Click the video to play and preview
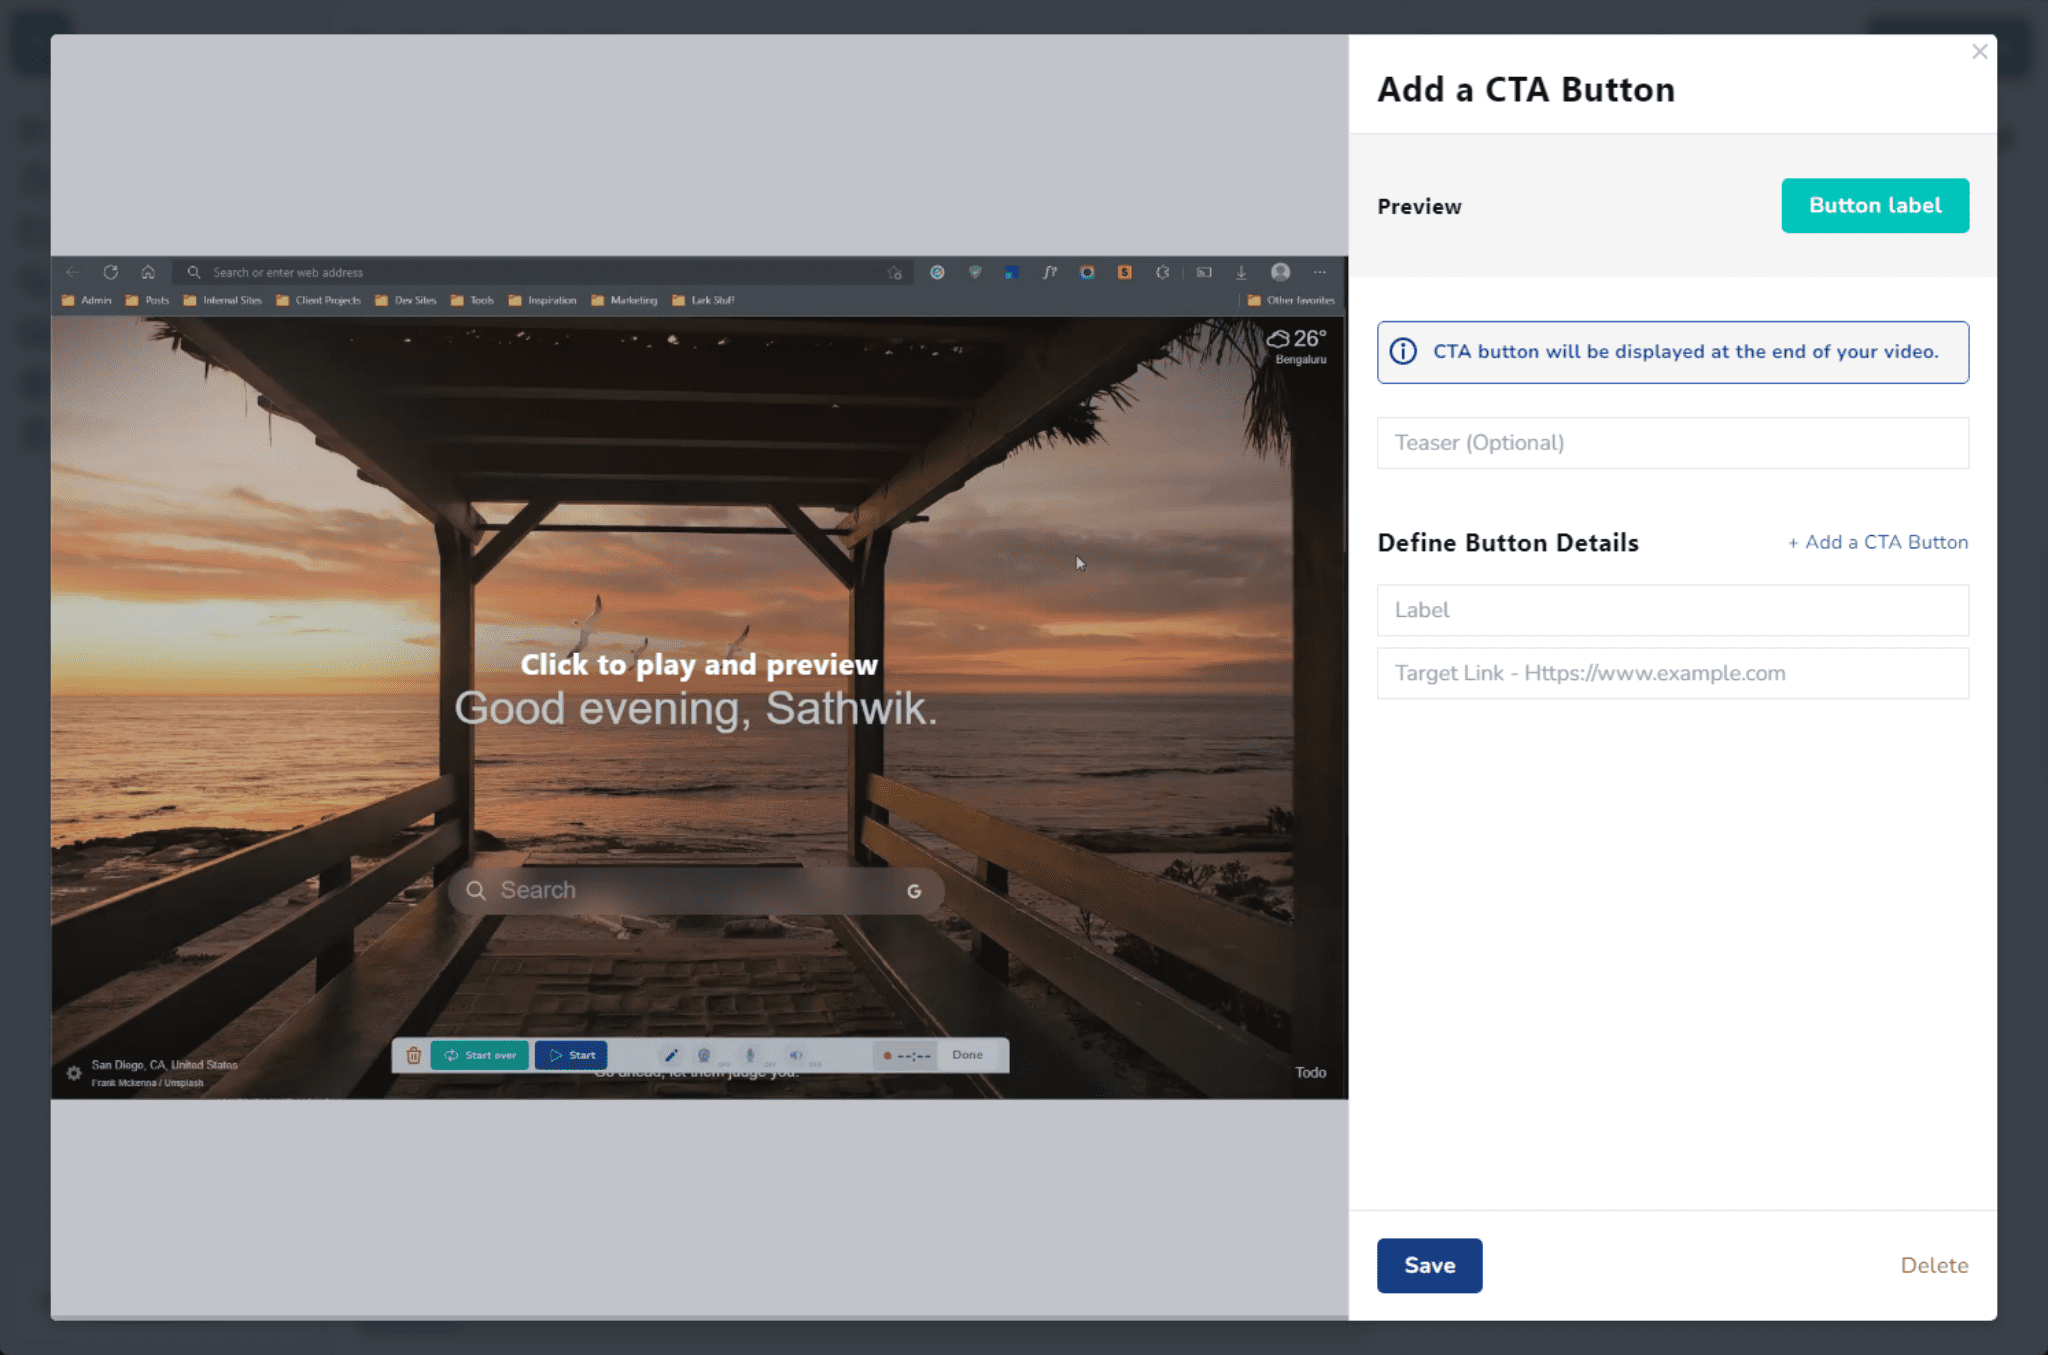2048x1355 pixels. pyautogui.click(x=699, y=677)
